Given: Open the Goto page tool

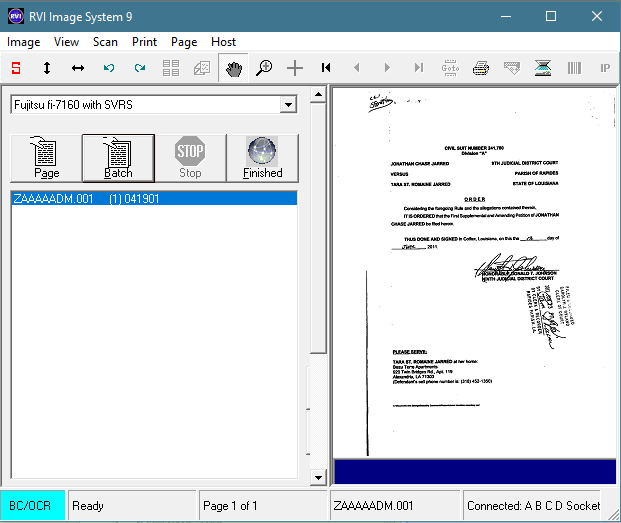Looking at the screenshot, I should [450, 68].
